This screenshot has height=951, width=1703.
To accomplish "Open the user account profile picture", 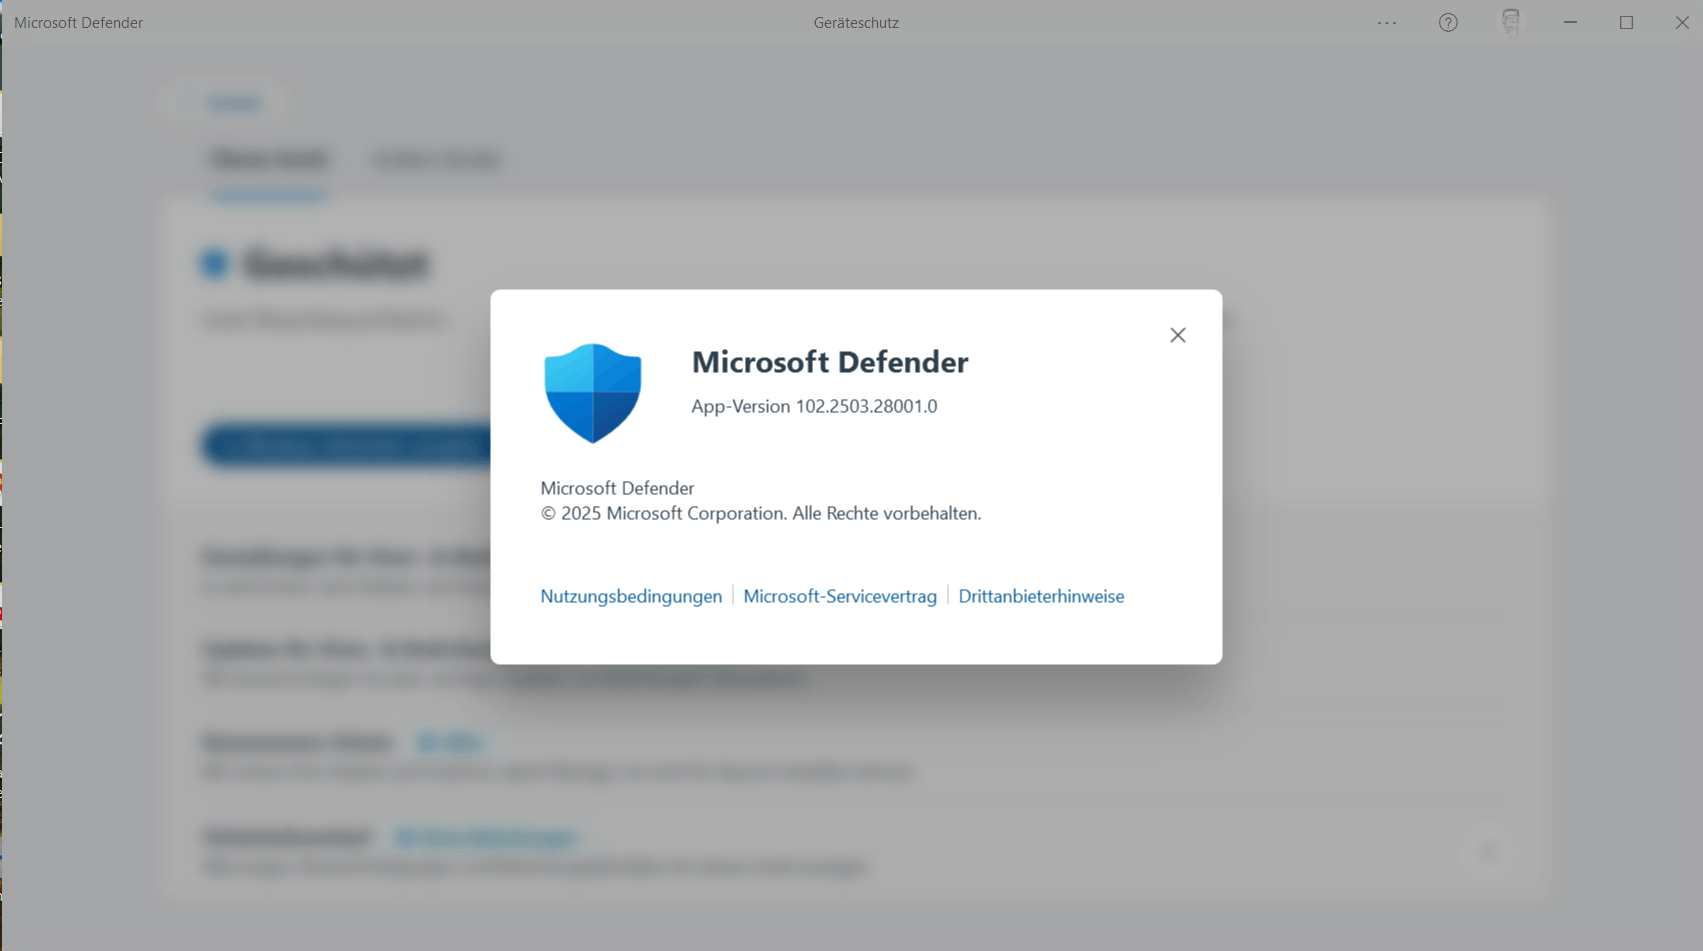I will pos(1511,22).
